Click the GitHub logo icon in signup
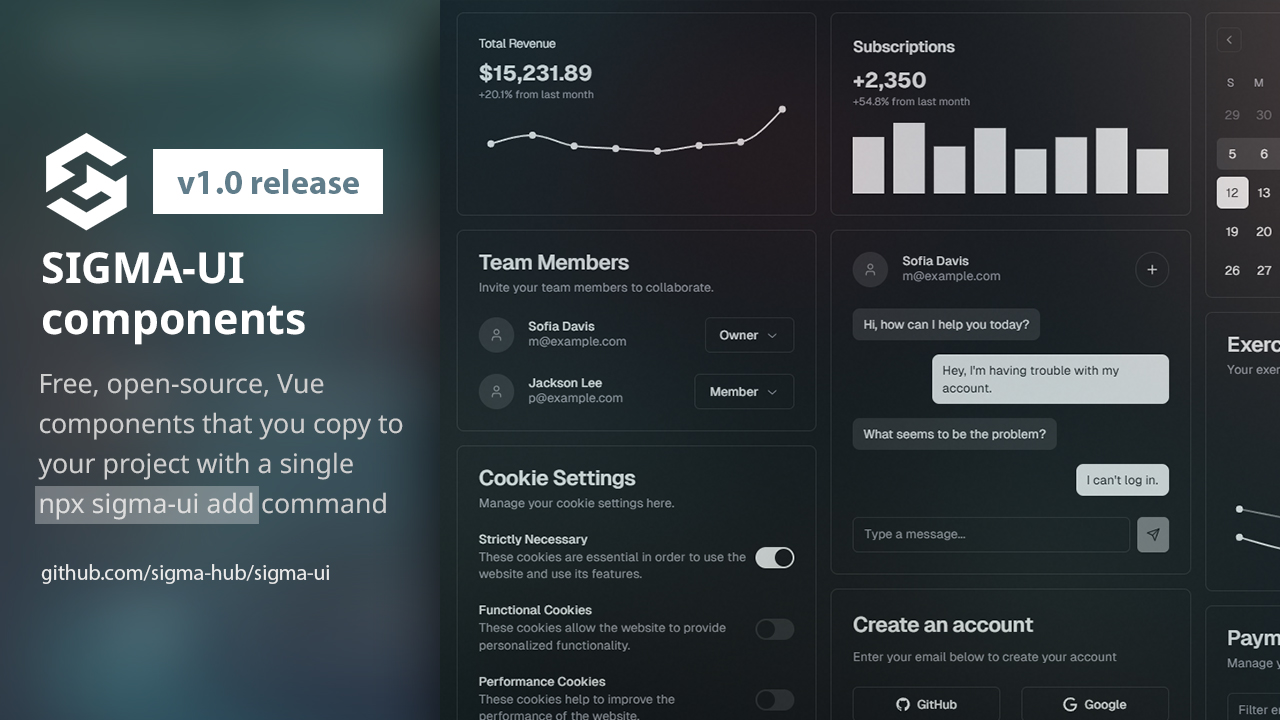This screenshot has height=720, width=1280. (904, 704)
